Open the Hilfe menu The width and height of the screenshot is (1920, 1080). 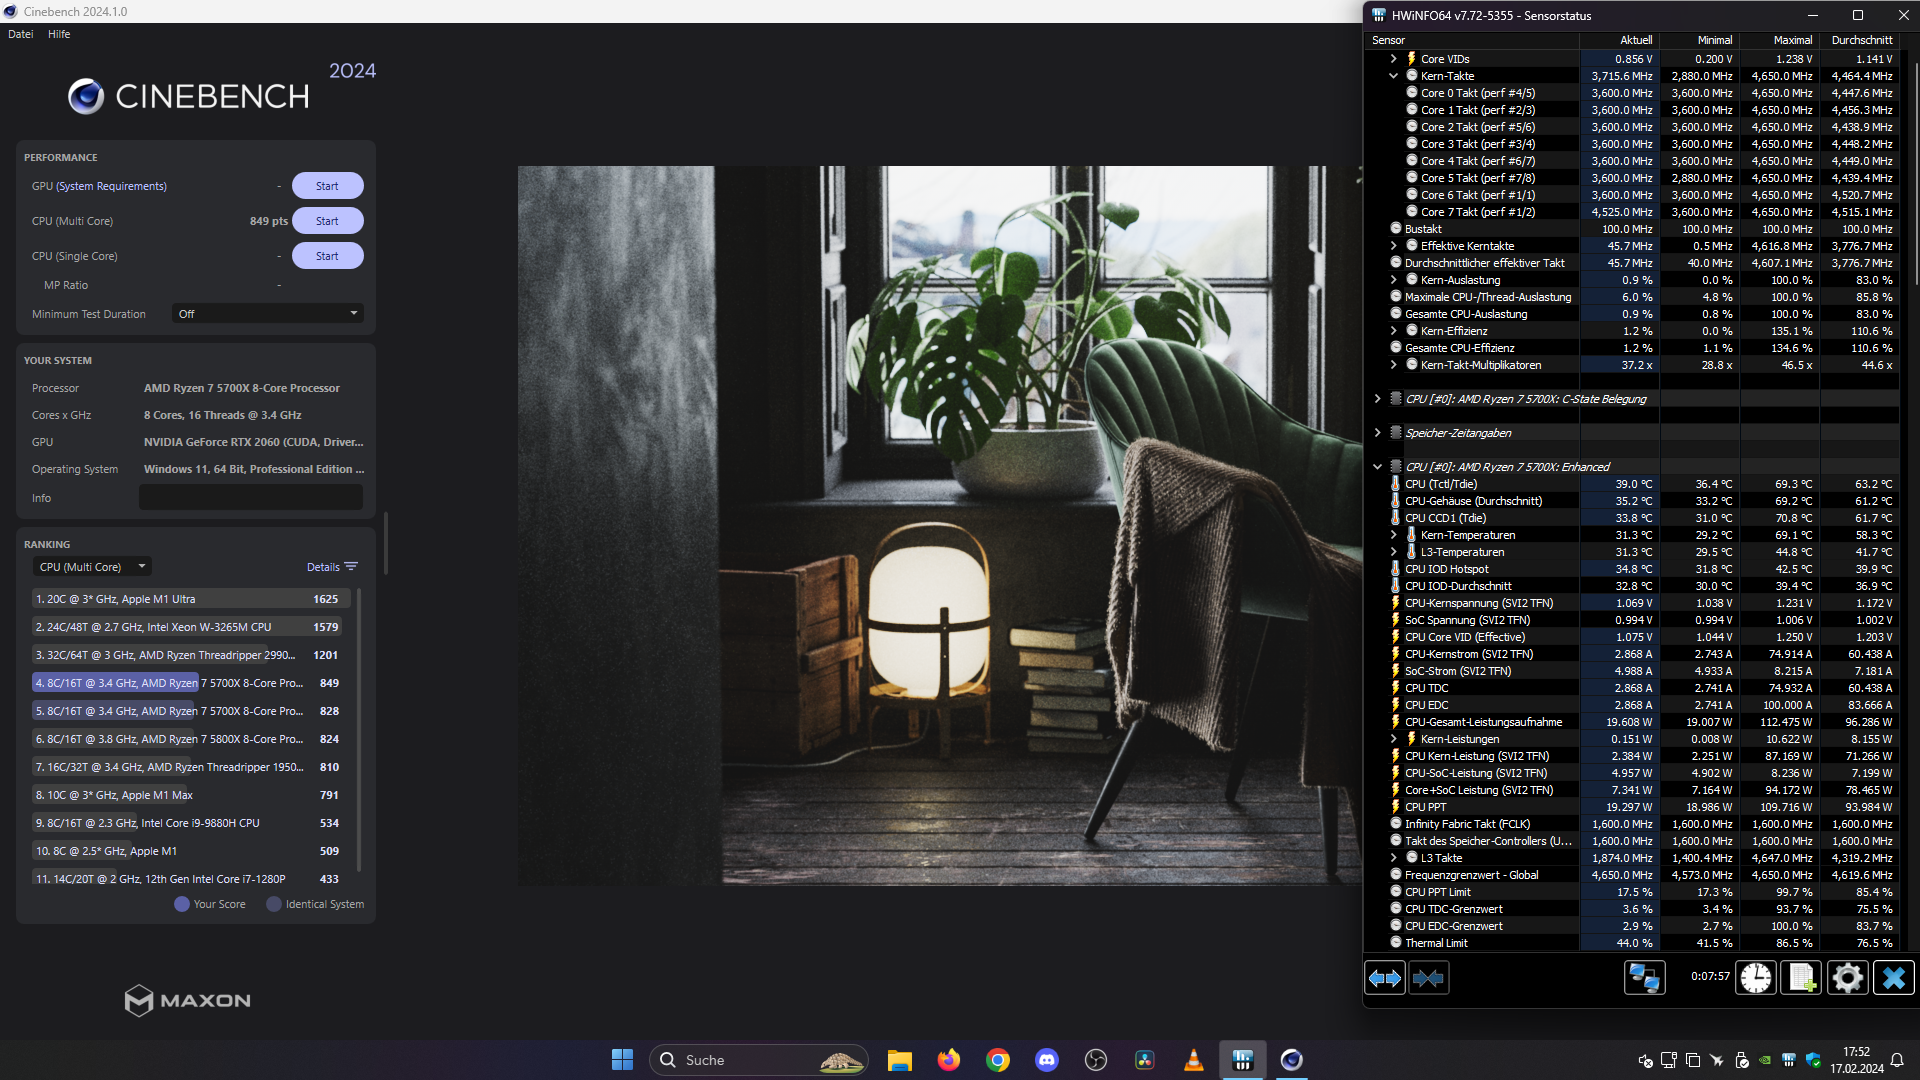pos(59,34)
